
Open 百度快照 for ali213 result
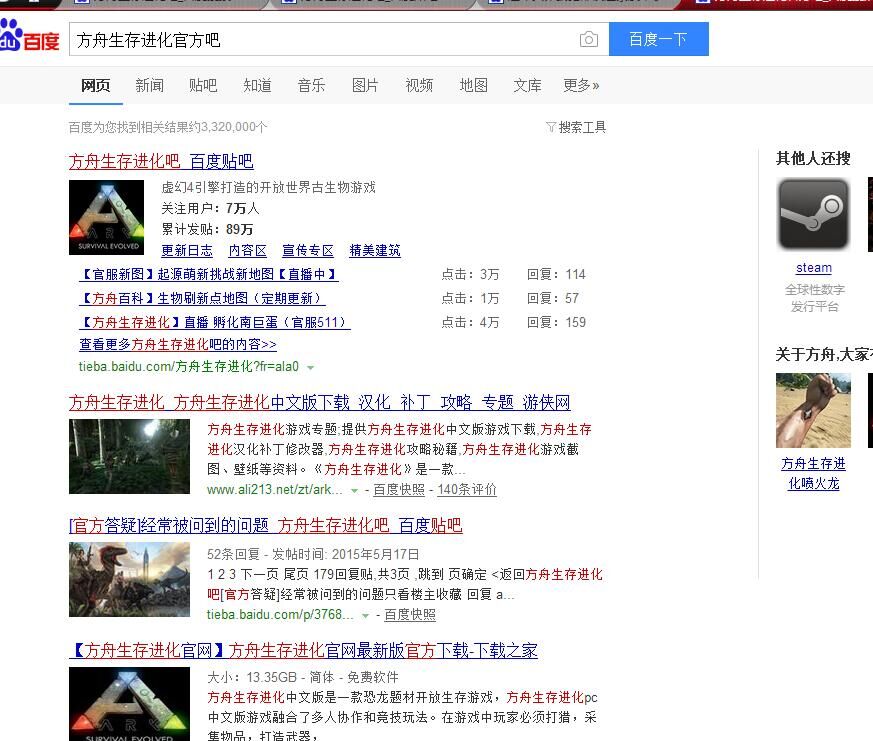pyautogui.click(x=399, y=489)
